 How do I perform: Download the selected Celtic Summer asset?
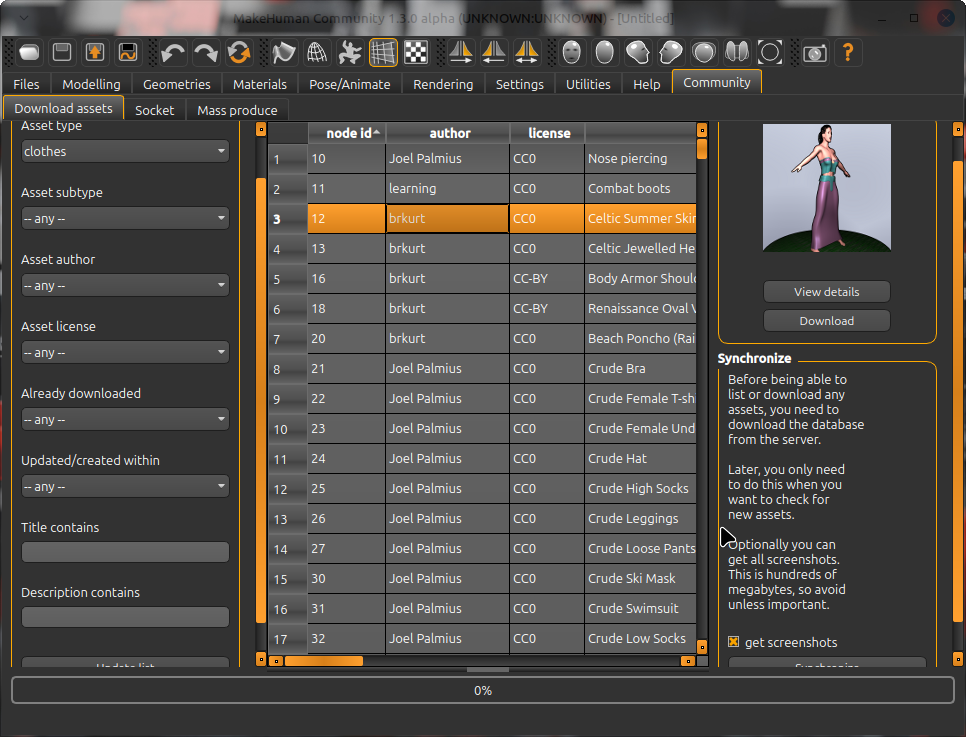(826, 321)
